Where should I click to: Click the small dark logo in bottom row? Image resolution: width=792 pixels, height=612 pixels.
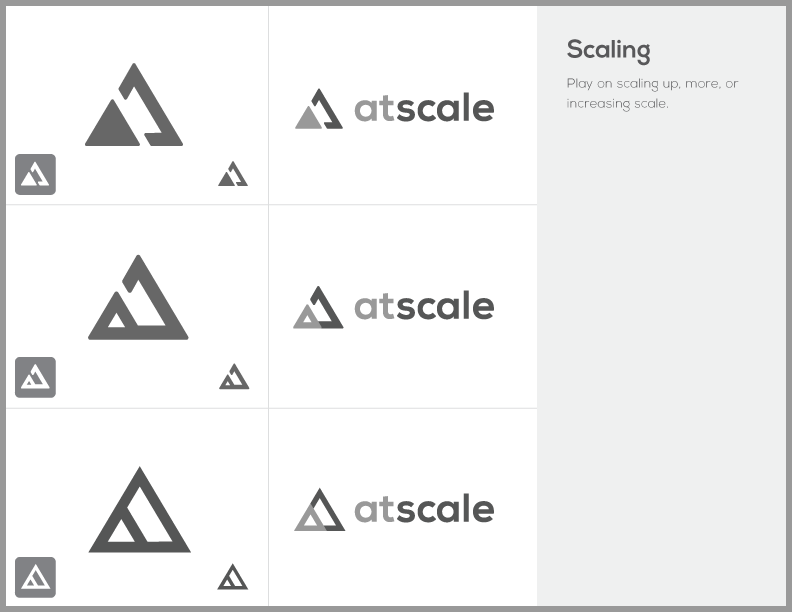pos(233,577)
